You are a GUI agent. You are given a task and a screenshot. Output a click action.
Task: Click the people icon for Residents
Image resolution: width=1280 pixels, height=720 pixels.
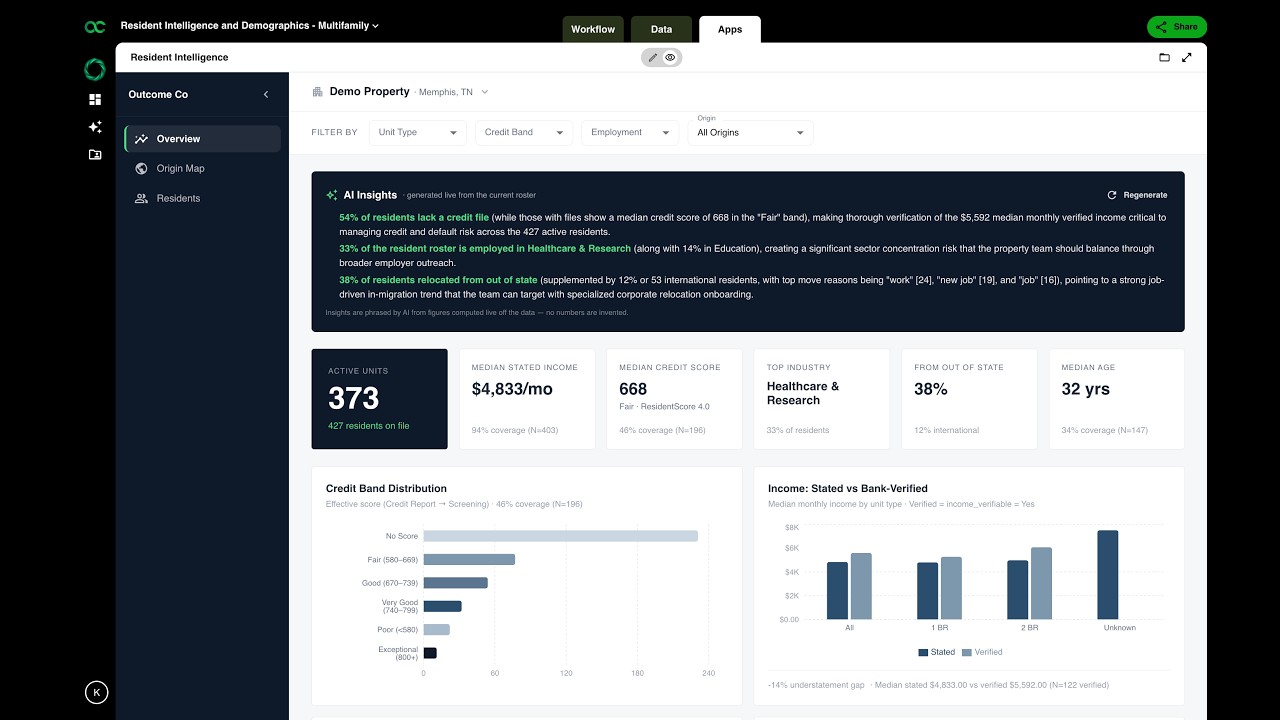142,198
